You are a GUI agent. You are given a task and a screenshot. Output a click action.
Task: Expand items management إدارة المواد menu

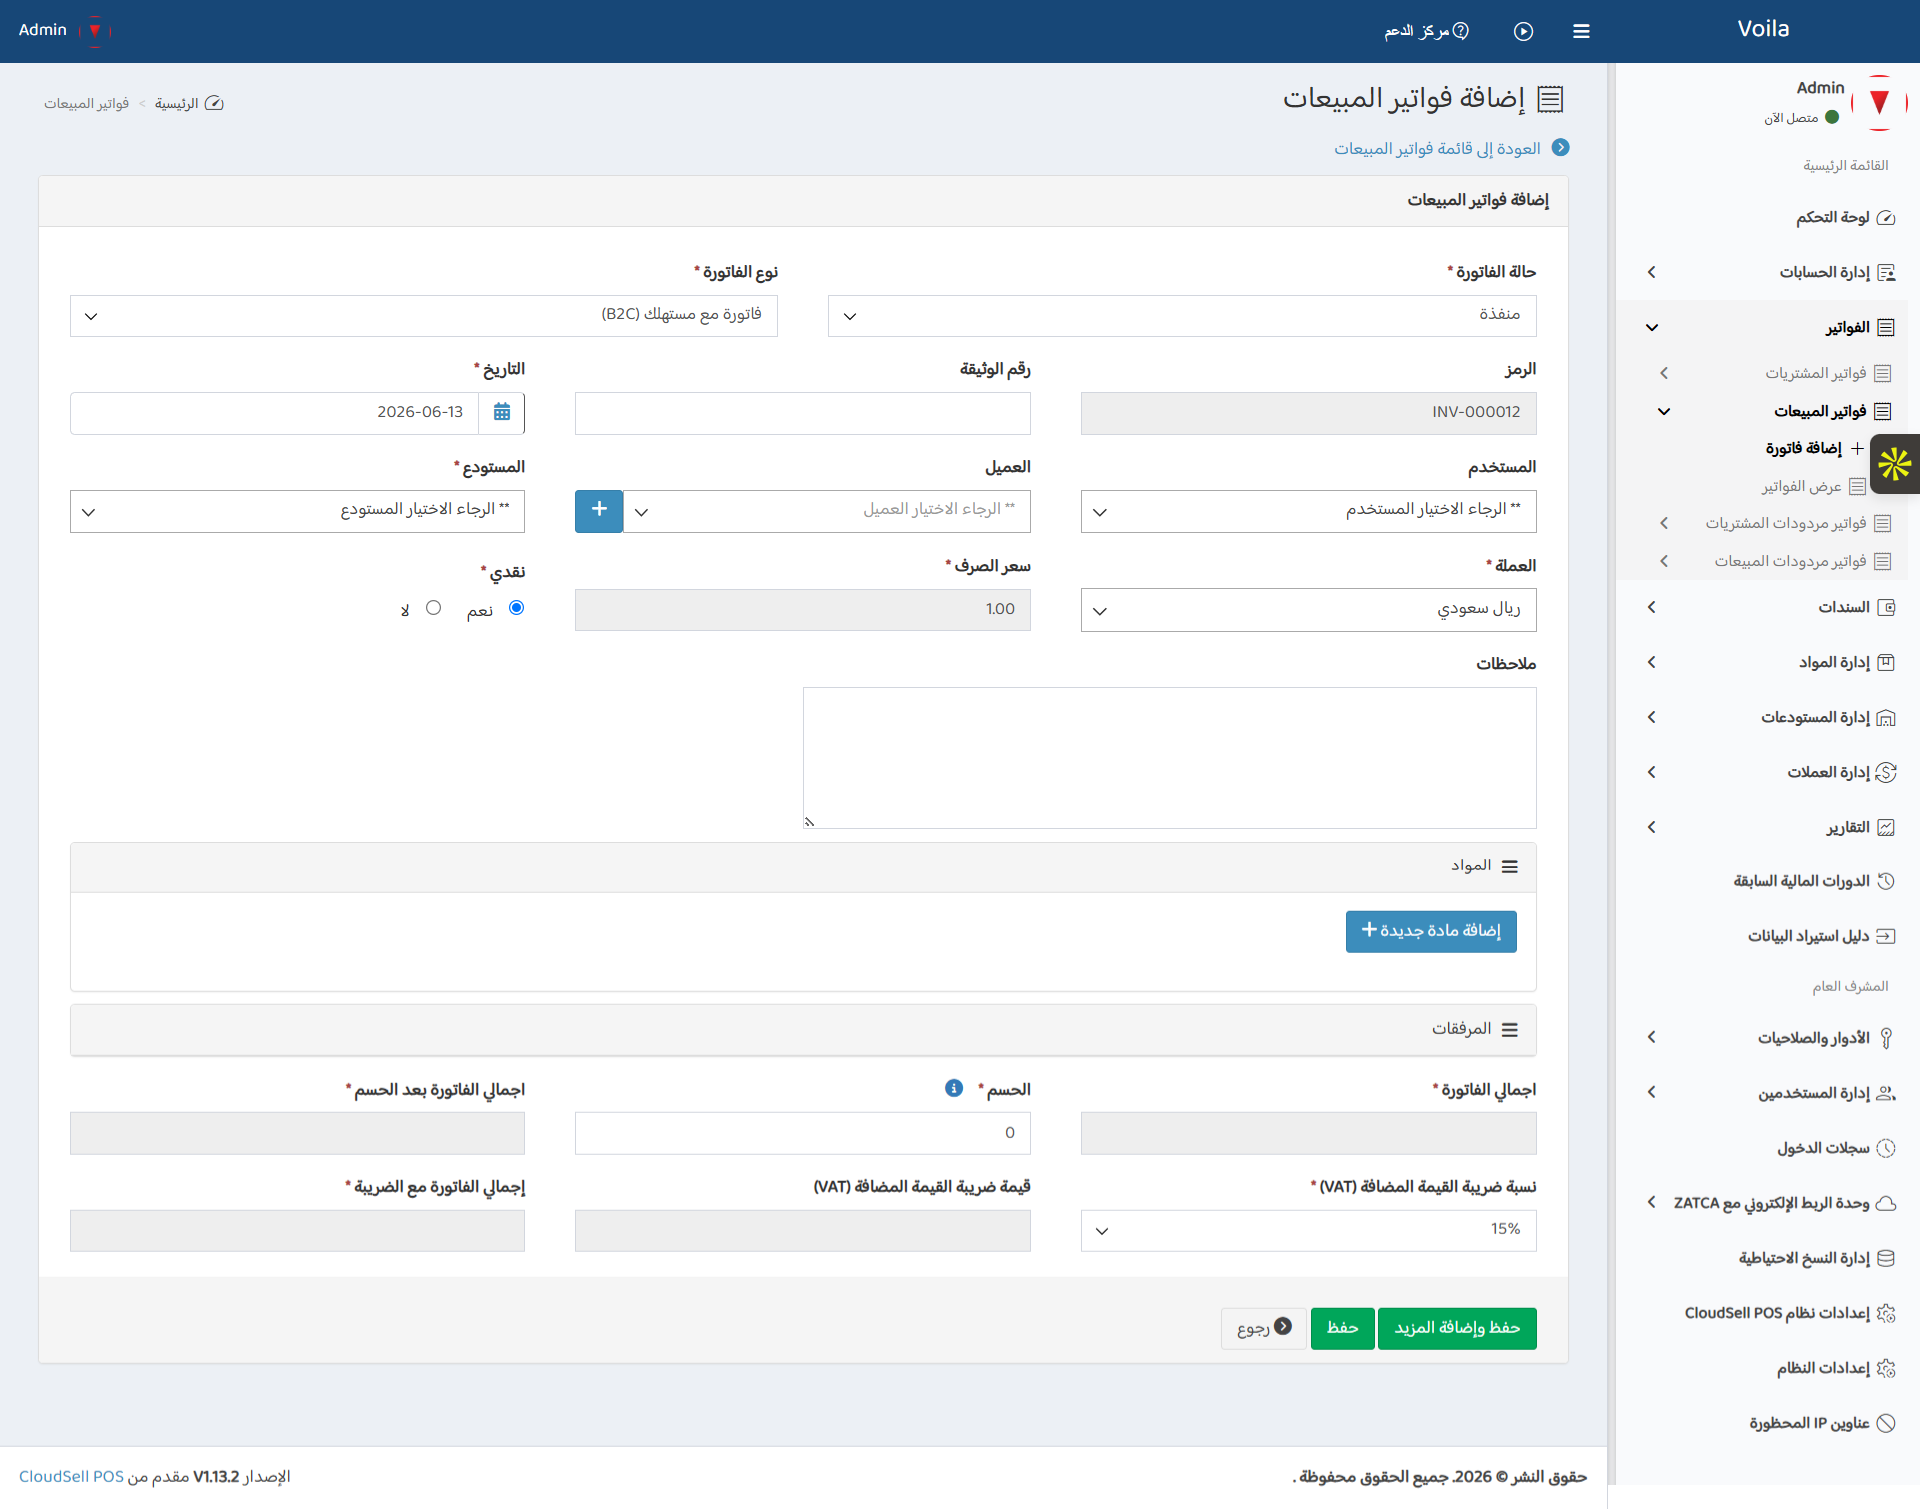[1770, 662]
